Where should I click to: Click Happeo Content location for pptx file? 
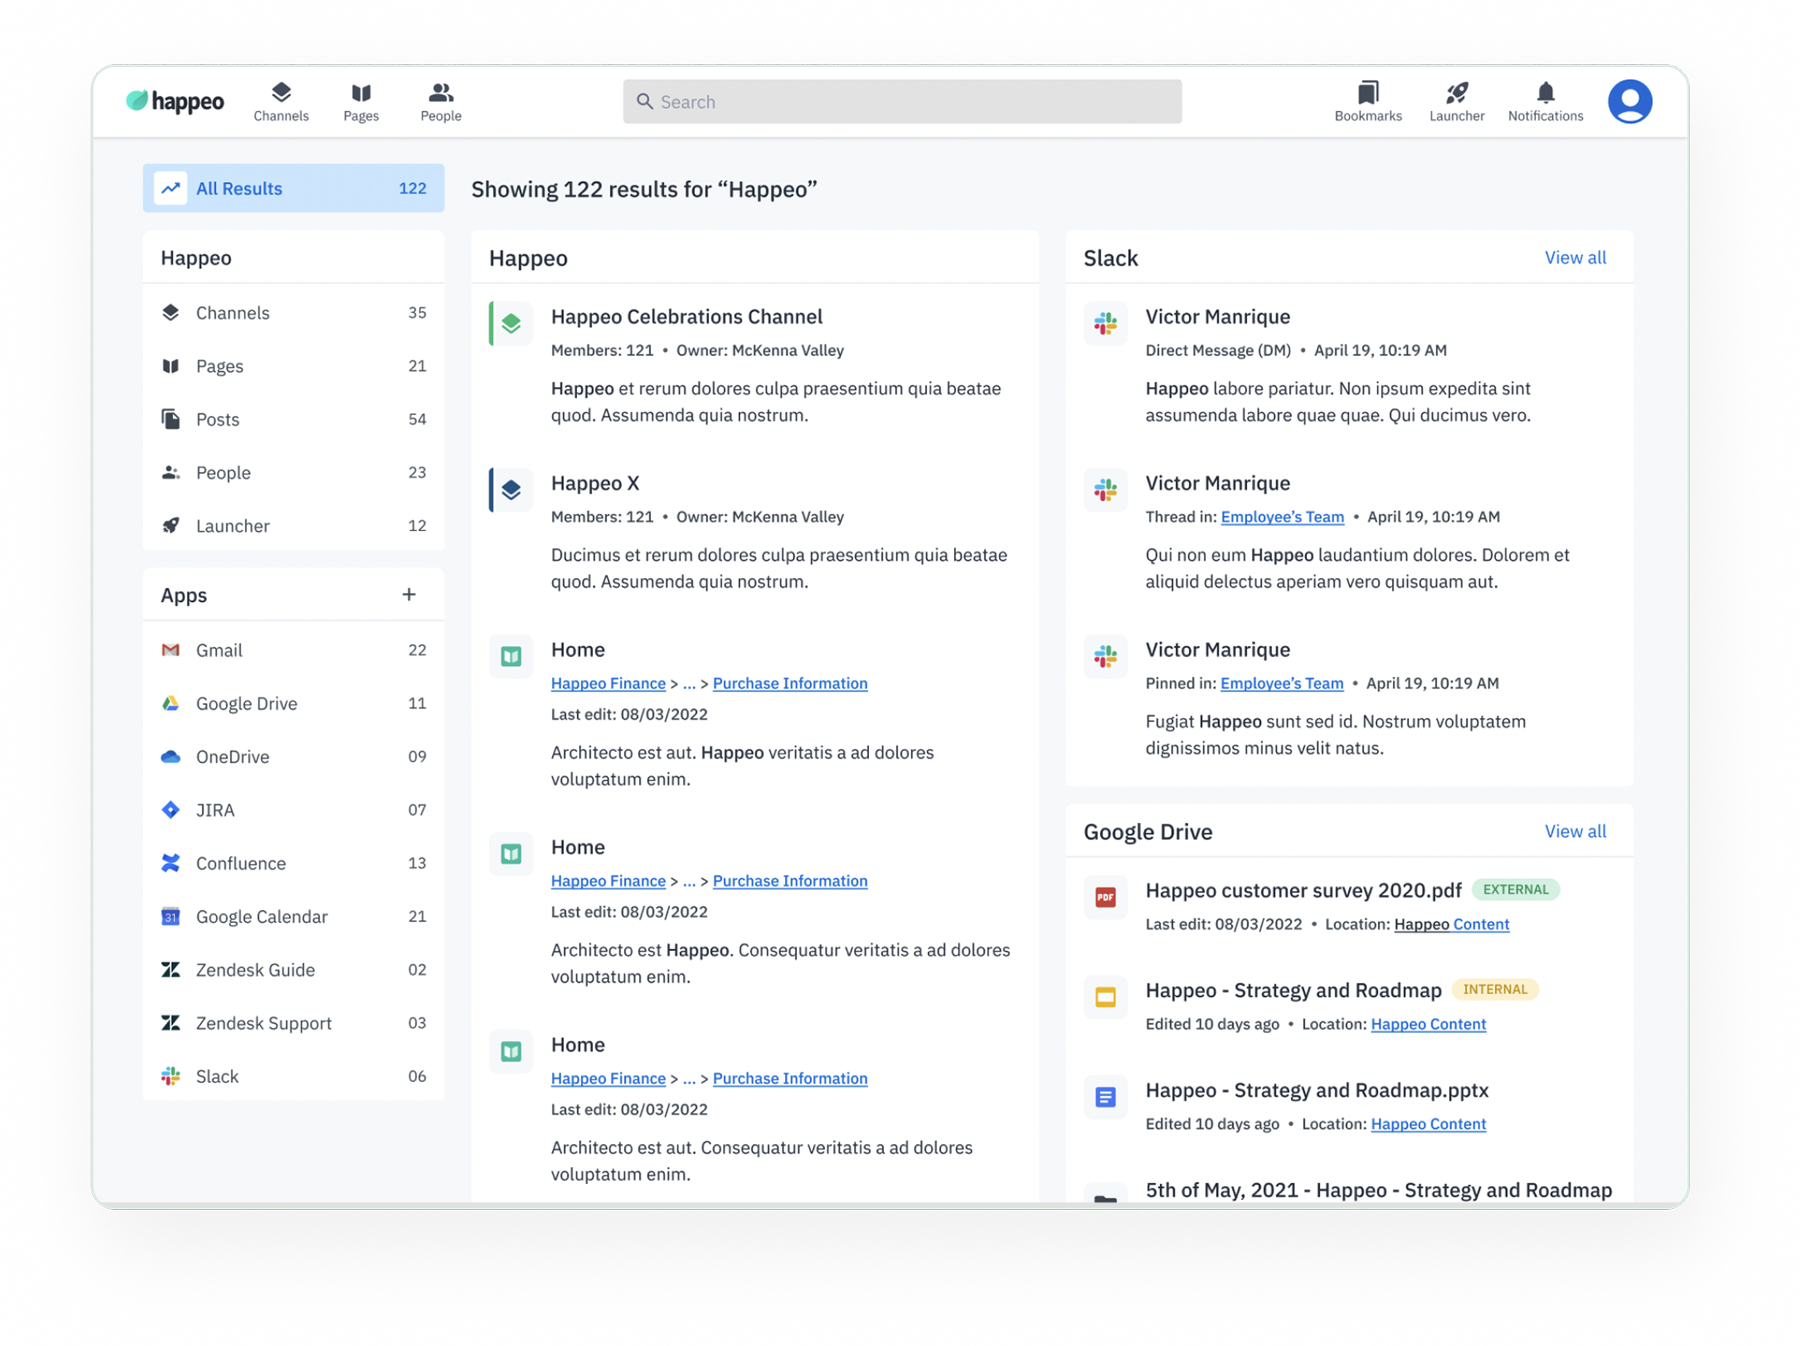click(x=1428, y=1124)
